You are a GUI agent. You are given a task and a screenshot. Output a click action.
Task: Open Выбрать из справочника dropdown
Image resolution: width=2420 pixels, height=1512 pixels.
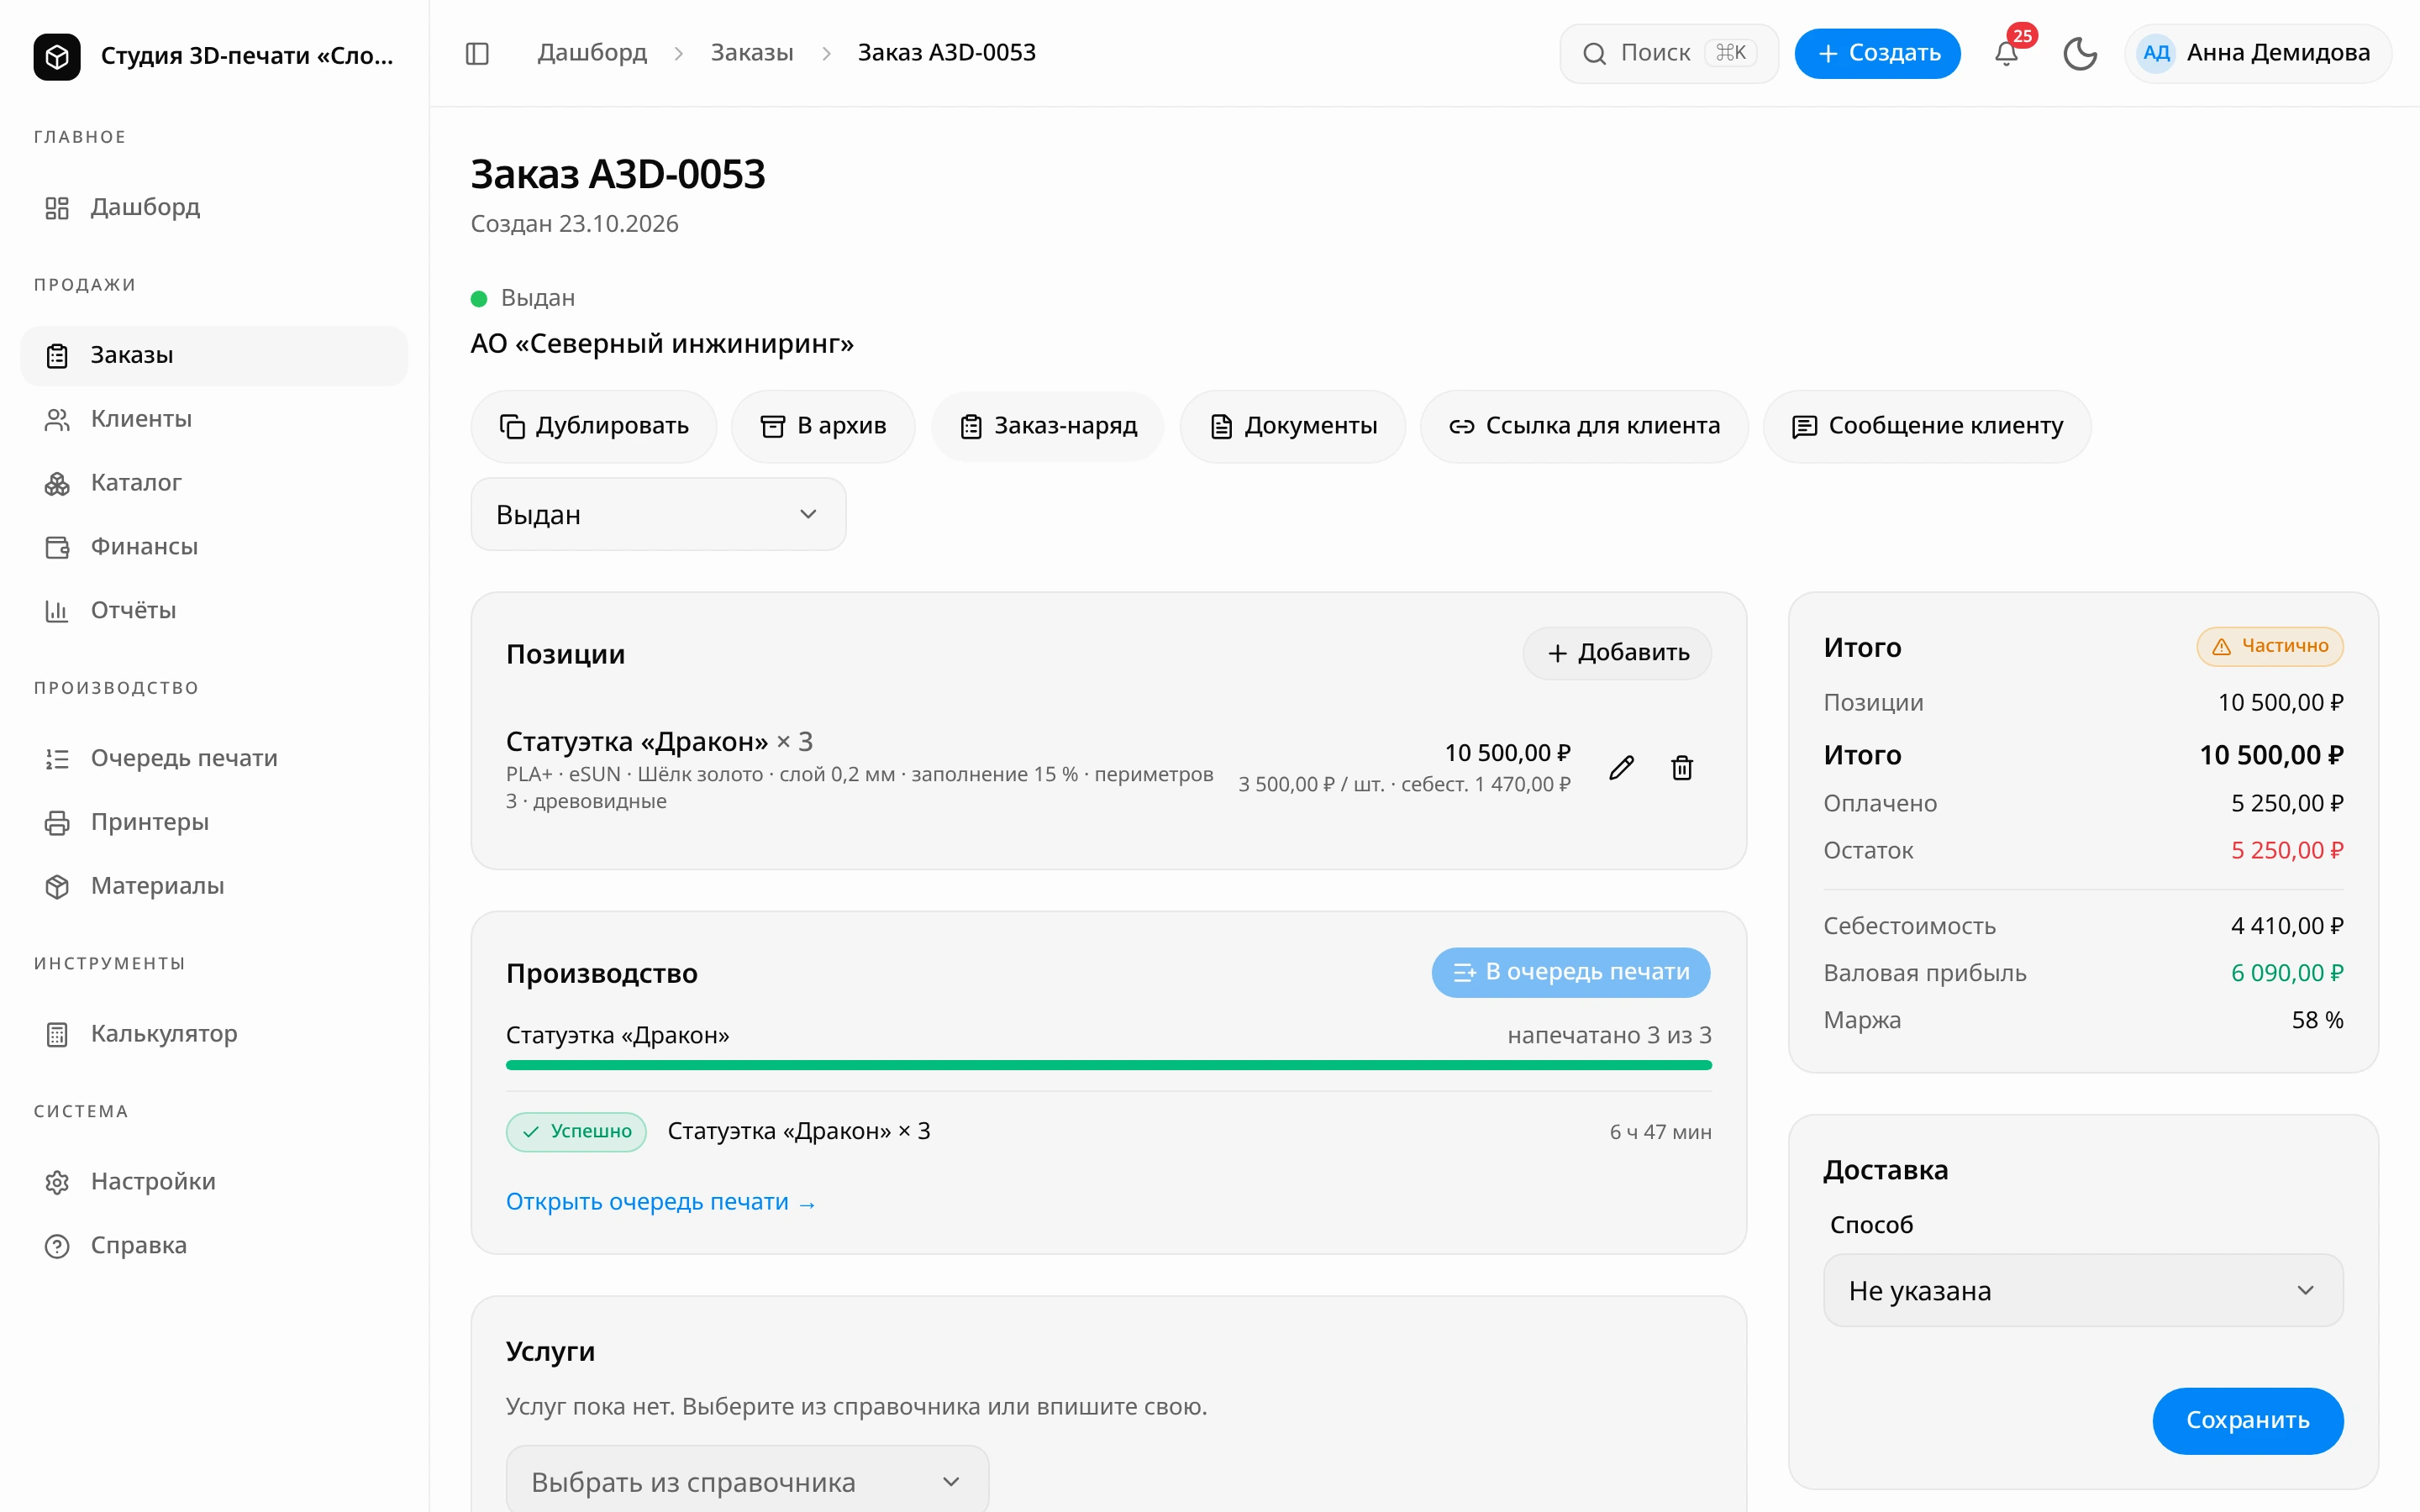pos(747,1481)
